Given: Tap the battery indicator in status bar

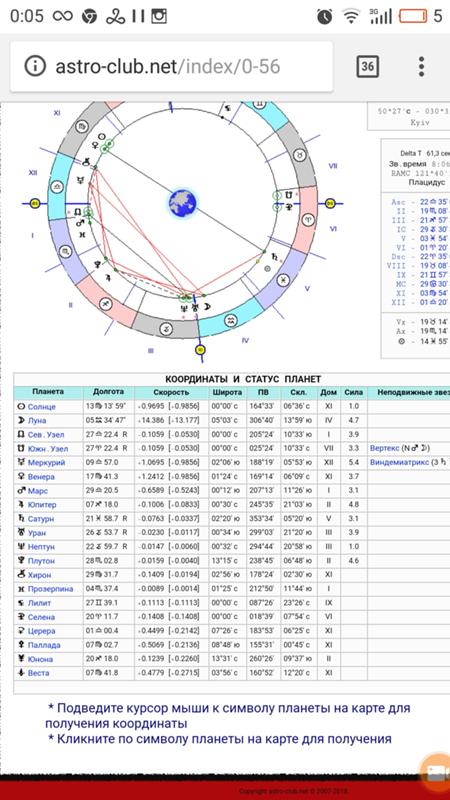Looking at the screenshot, I should point(413,16).
